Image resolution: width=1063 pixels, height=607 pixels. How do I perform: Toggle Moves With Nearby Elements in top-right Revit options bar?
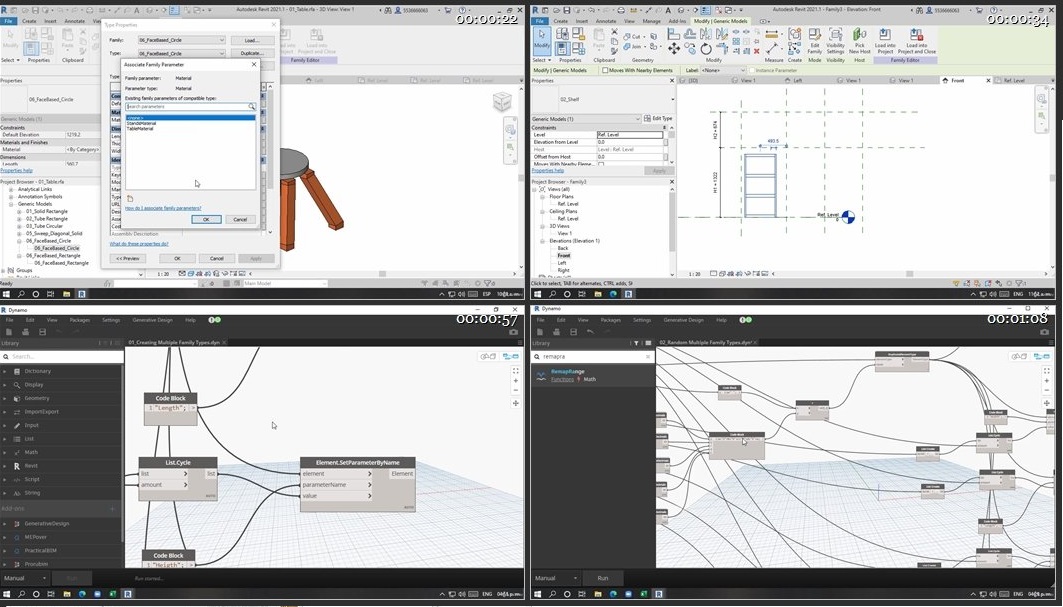pyautogui.click(x=604, y=70)
